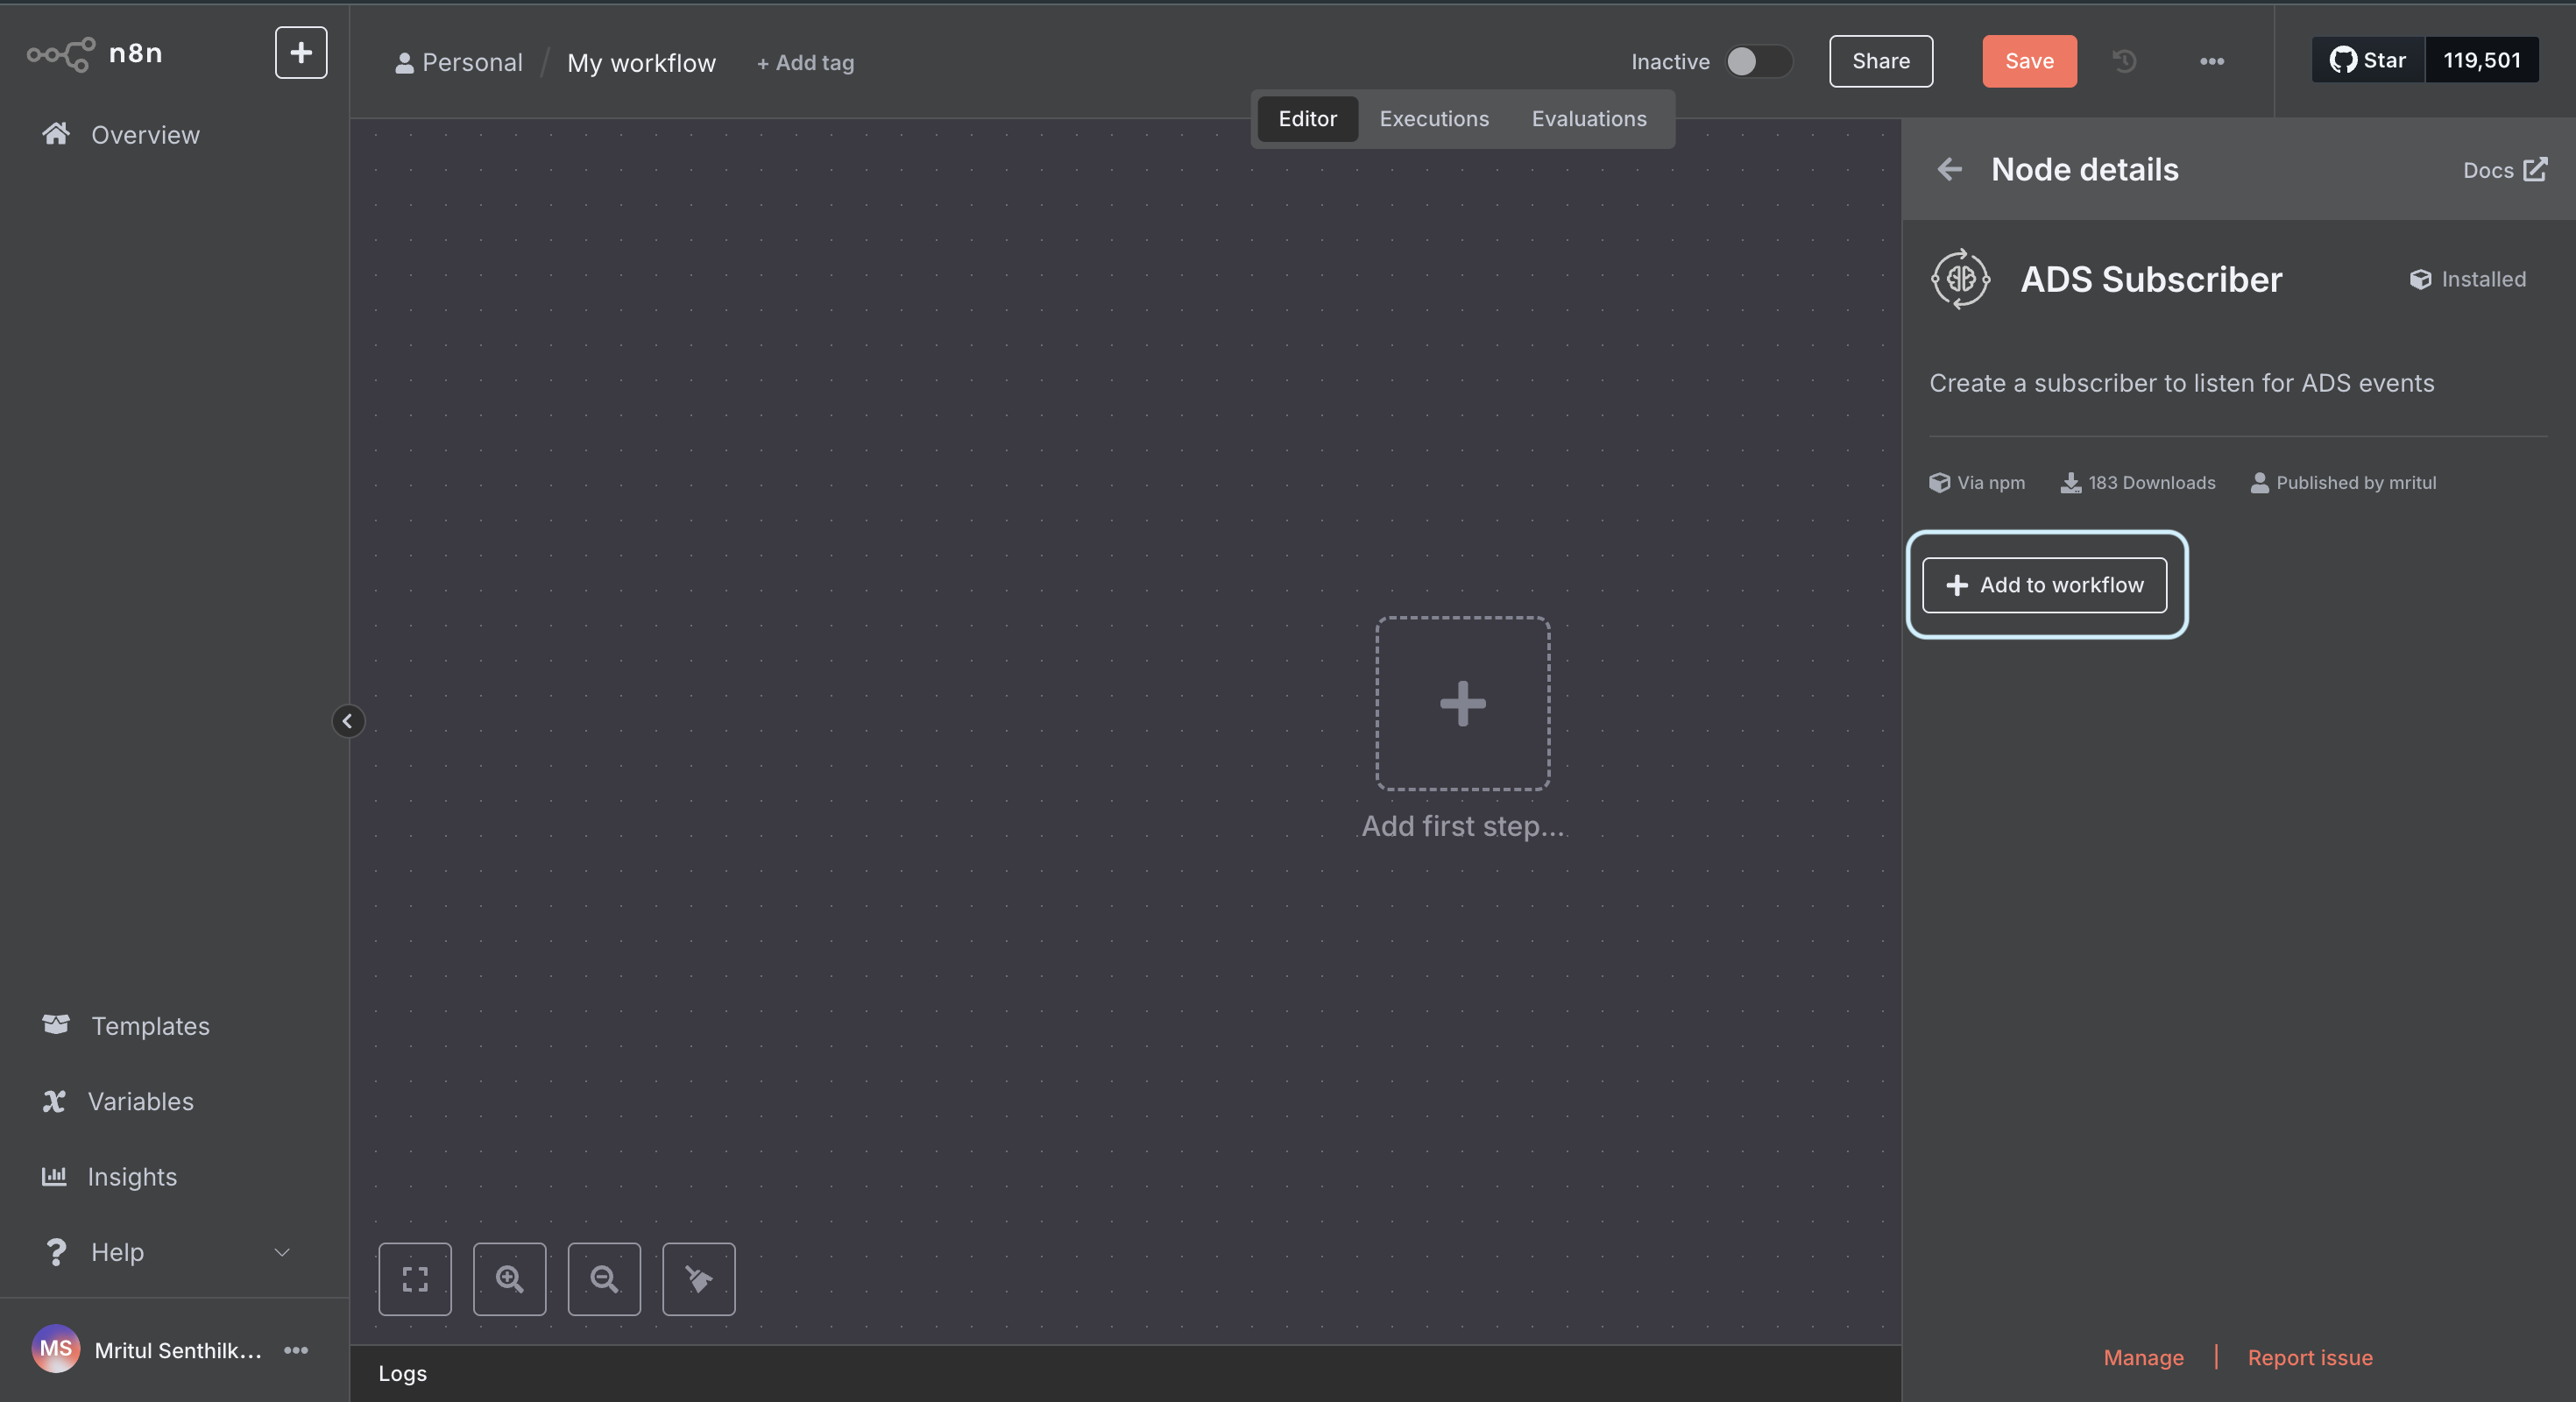Click the Add tag field
The height and width of the screenshot is (1402, 2576).
click(806, 63)
